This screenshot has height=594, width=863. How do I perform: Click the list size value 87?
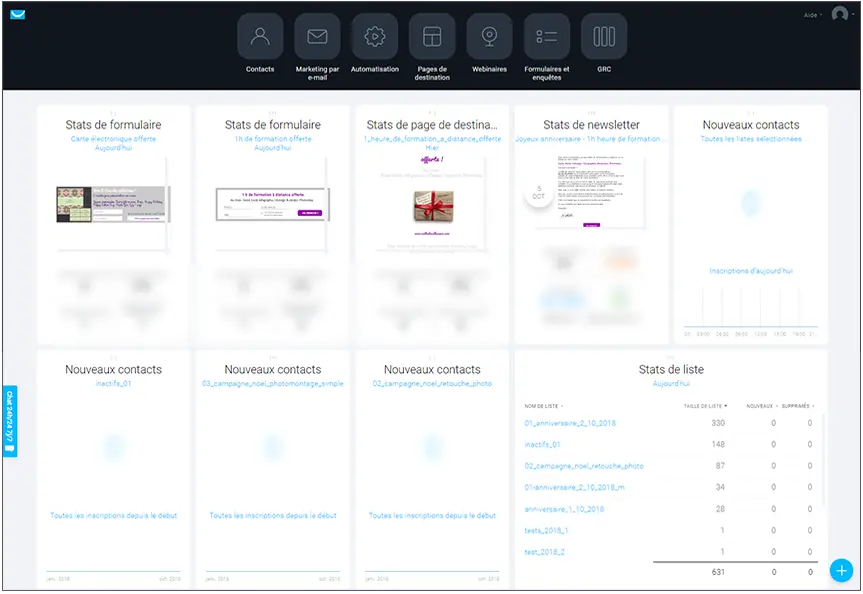click(720, 466)
